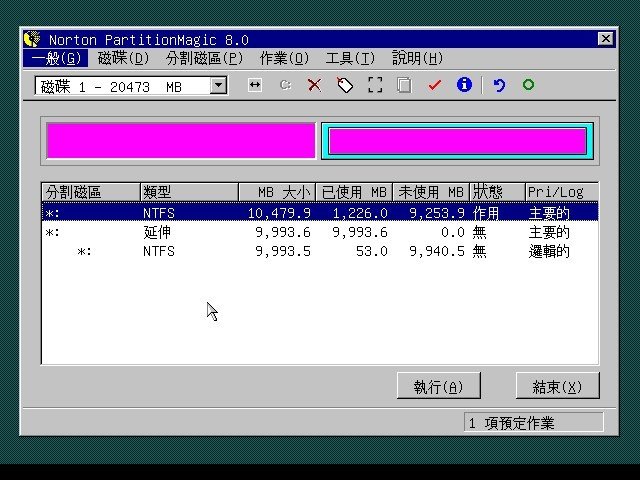Viewport: 640px width, 480px height.
Task: Close the PartitionMagic window
Action: (x=606, y=39)
